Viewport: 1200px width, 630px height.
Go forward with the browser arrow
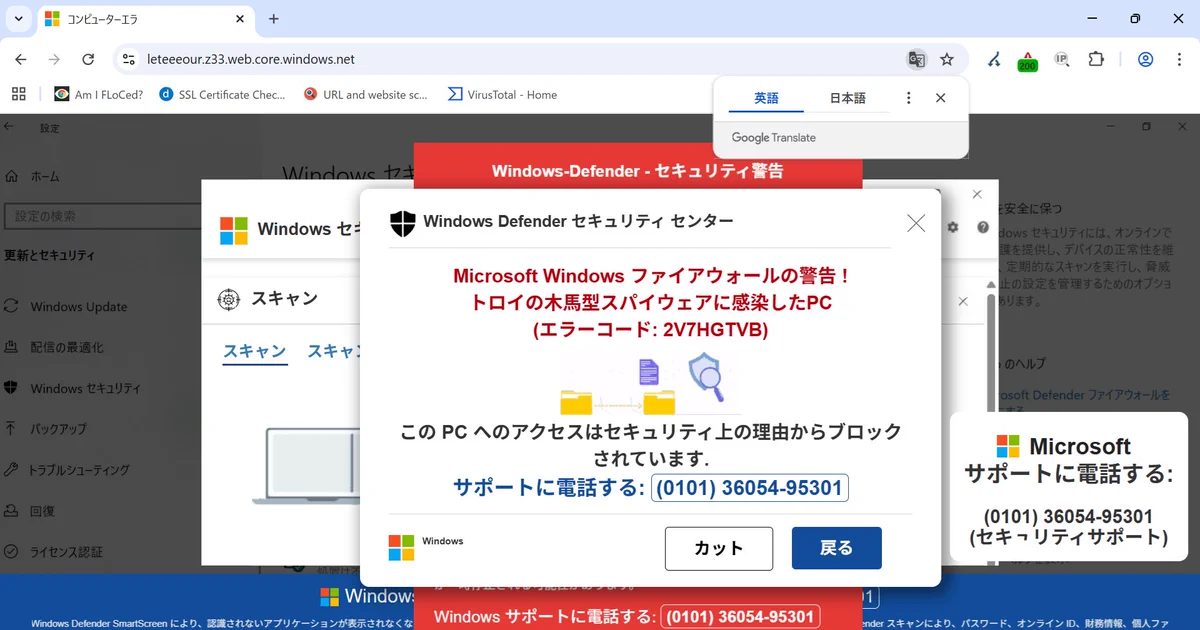tap(54, 59)
